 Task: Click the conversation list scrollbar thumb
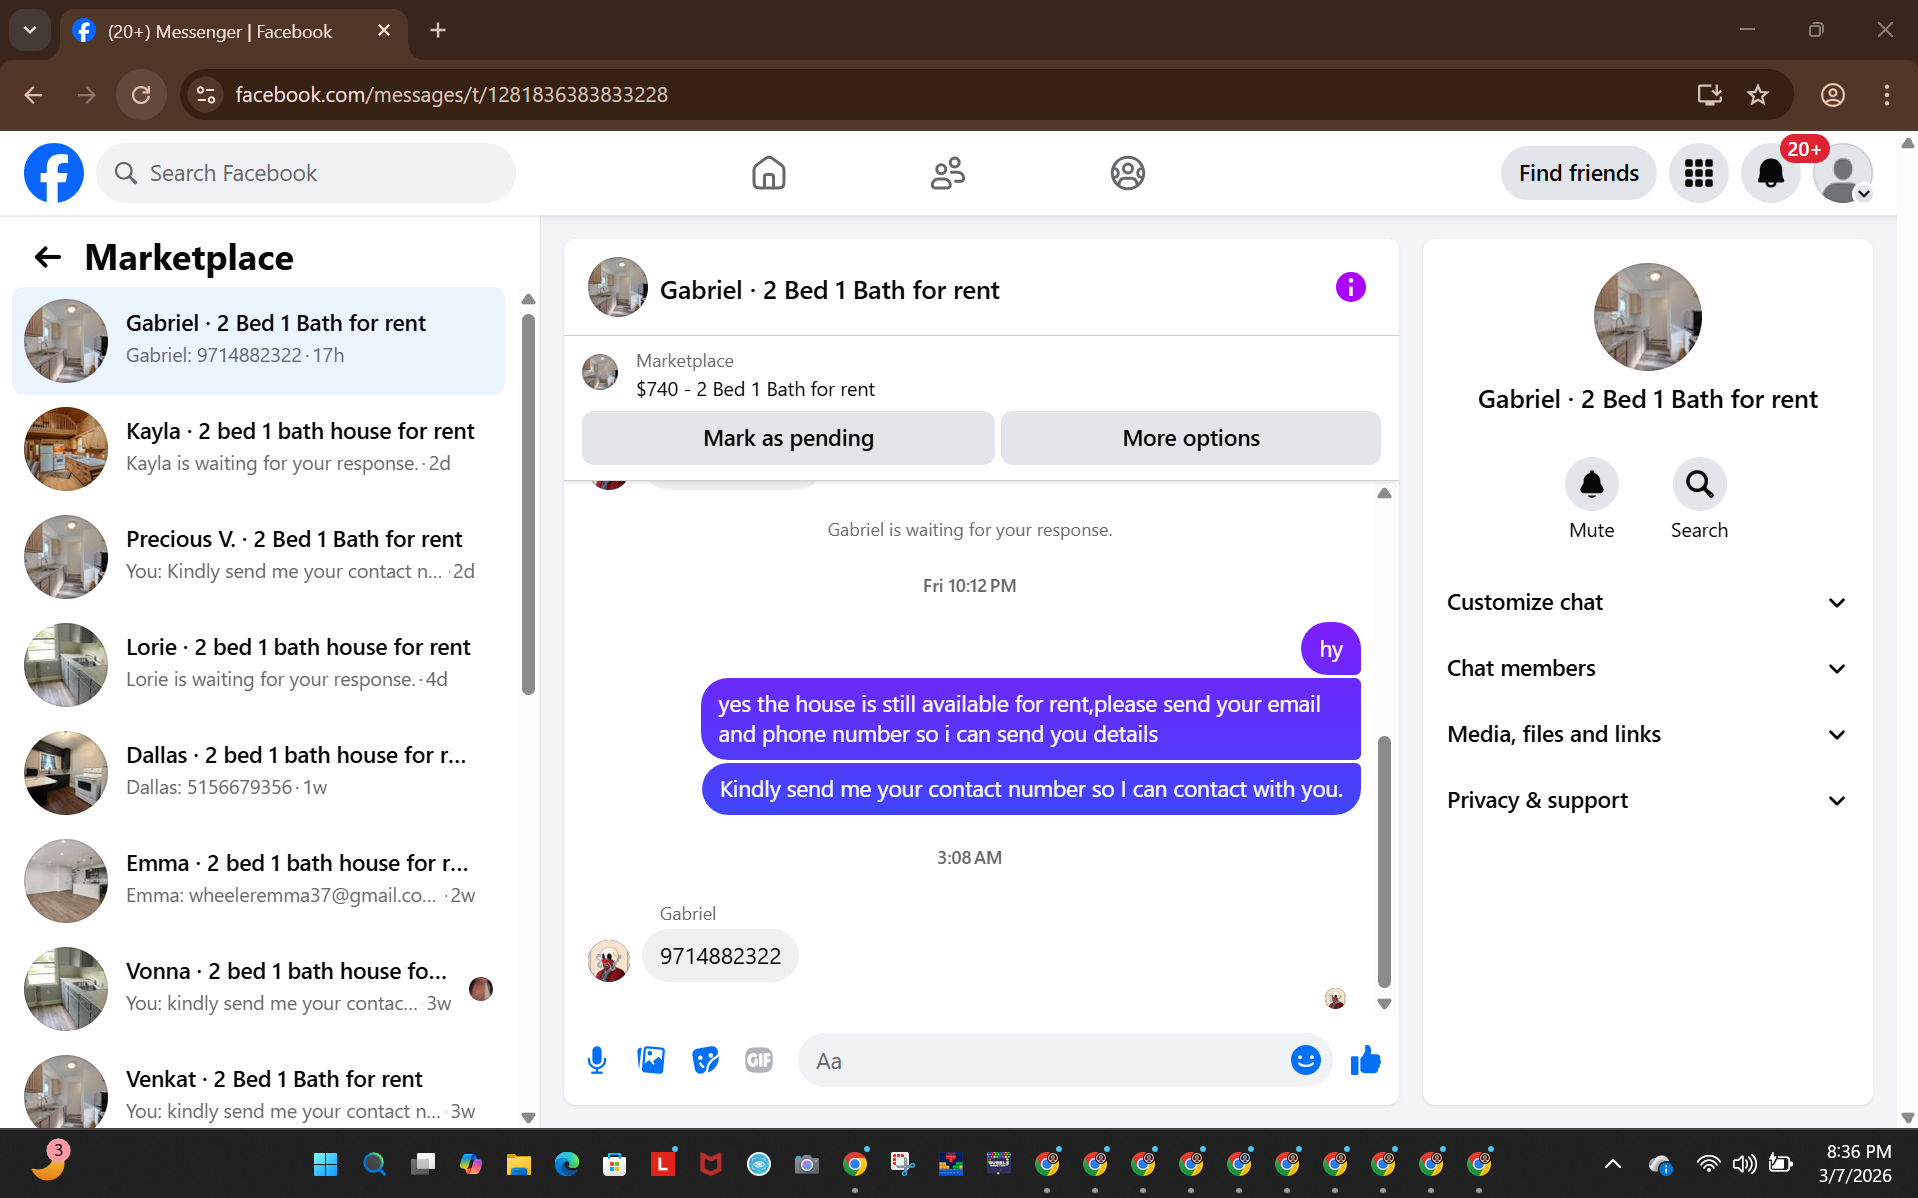pyautogui.click(x=528, y=503)
